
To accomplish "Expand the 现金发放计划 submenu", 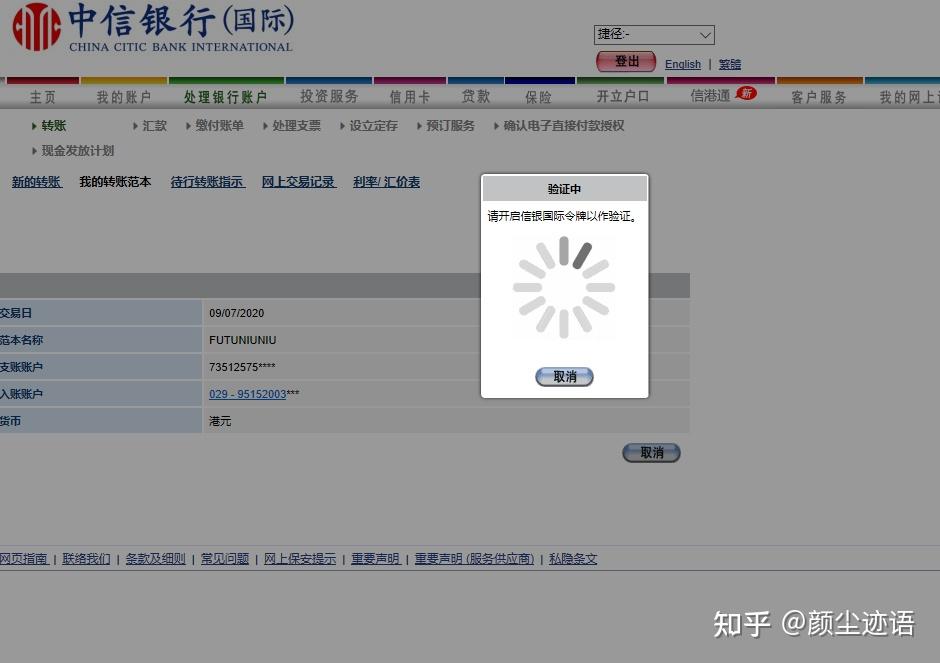I will coord(75,150).
